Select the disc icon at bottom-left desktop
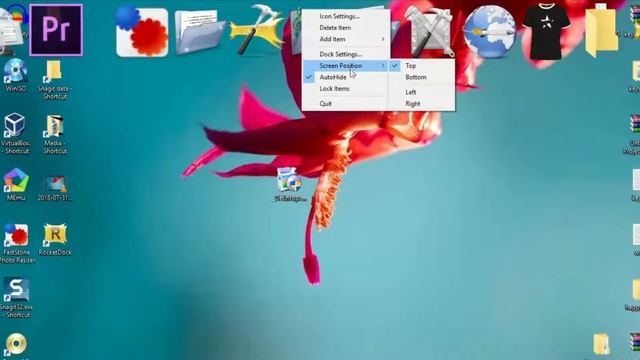Image resolution: width=640 pixels, height=360 pixels. [16, 345]
